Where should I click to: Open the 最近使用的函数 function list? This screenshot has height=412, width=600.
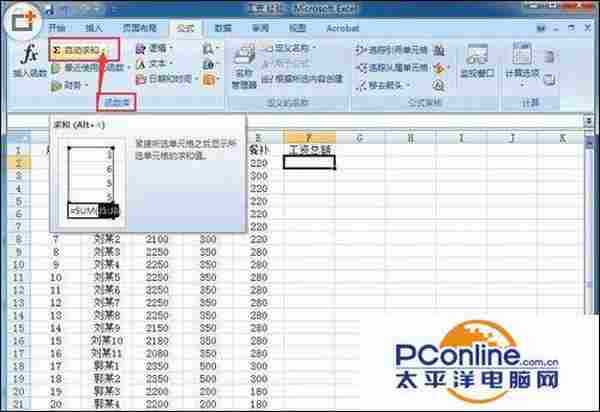(90, 68)
